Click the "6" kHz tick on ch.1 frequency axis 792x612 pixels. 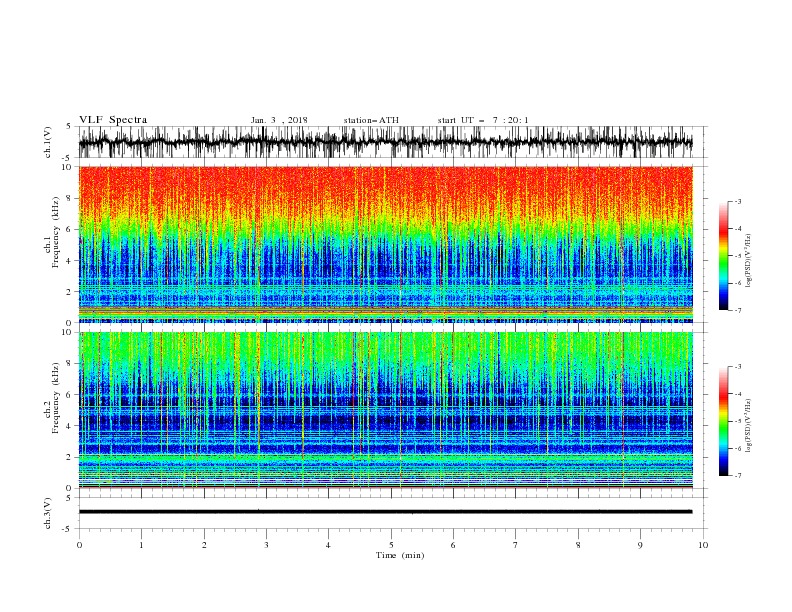click(69, 229)
